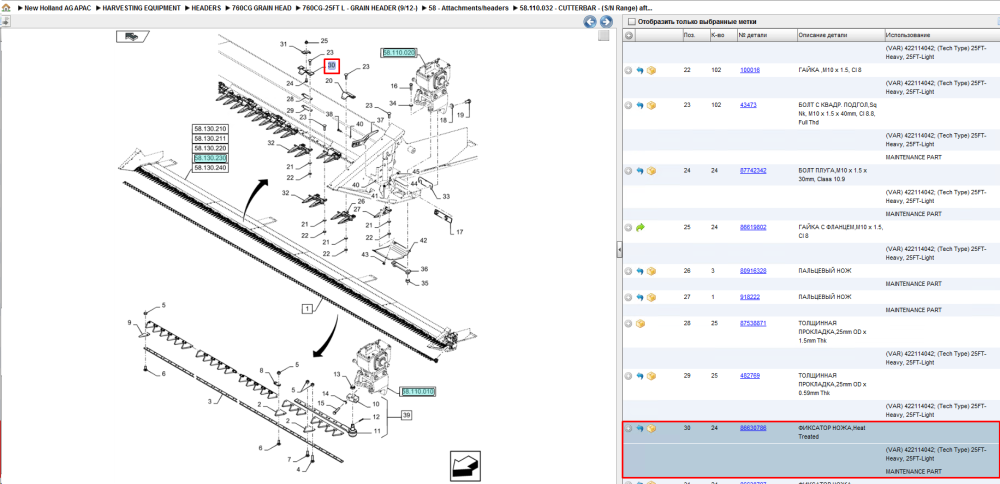Screen dimensions: 1000x484
Task: Click the blue arrow icon in row 22
Action: (x=640, y=70)
